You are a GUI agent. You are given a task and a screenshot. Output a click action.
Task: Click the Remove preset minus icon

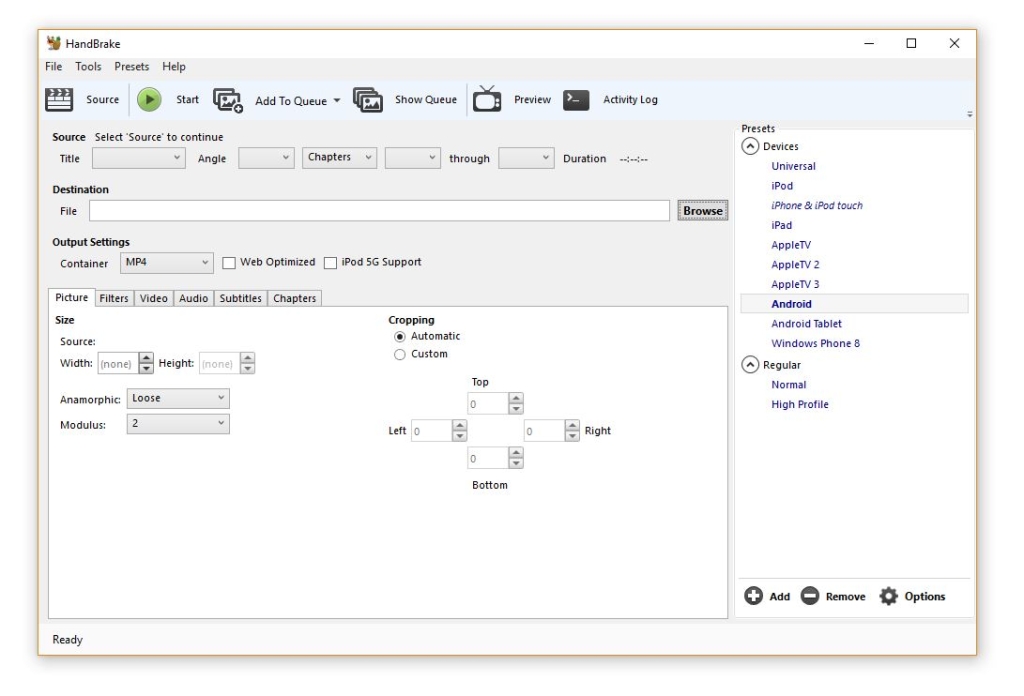click(810, 596)
